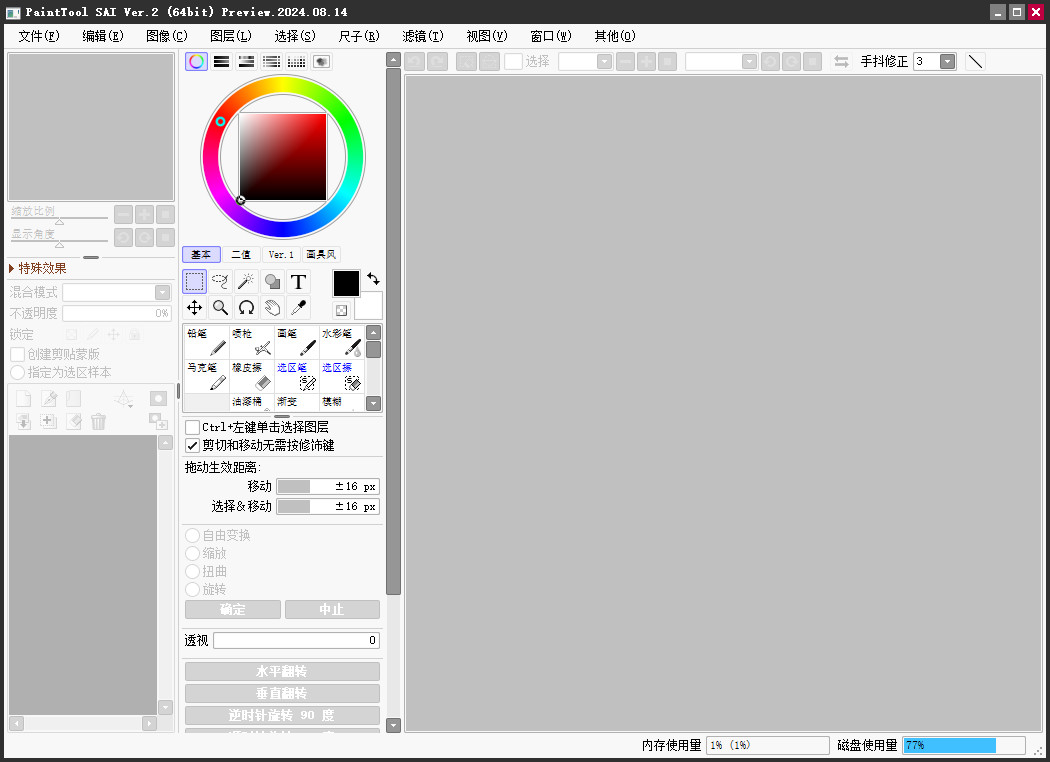Open the 其他(O) menu
This screenshot has height=762, width=1050.
click(x=615, y=36)
